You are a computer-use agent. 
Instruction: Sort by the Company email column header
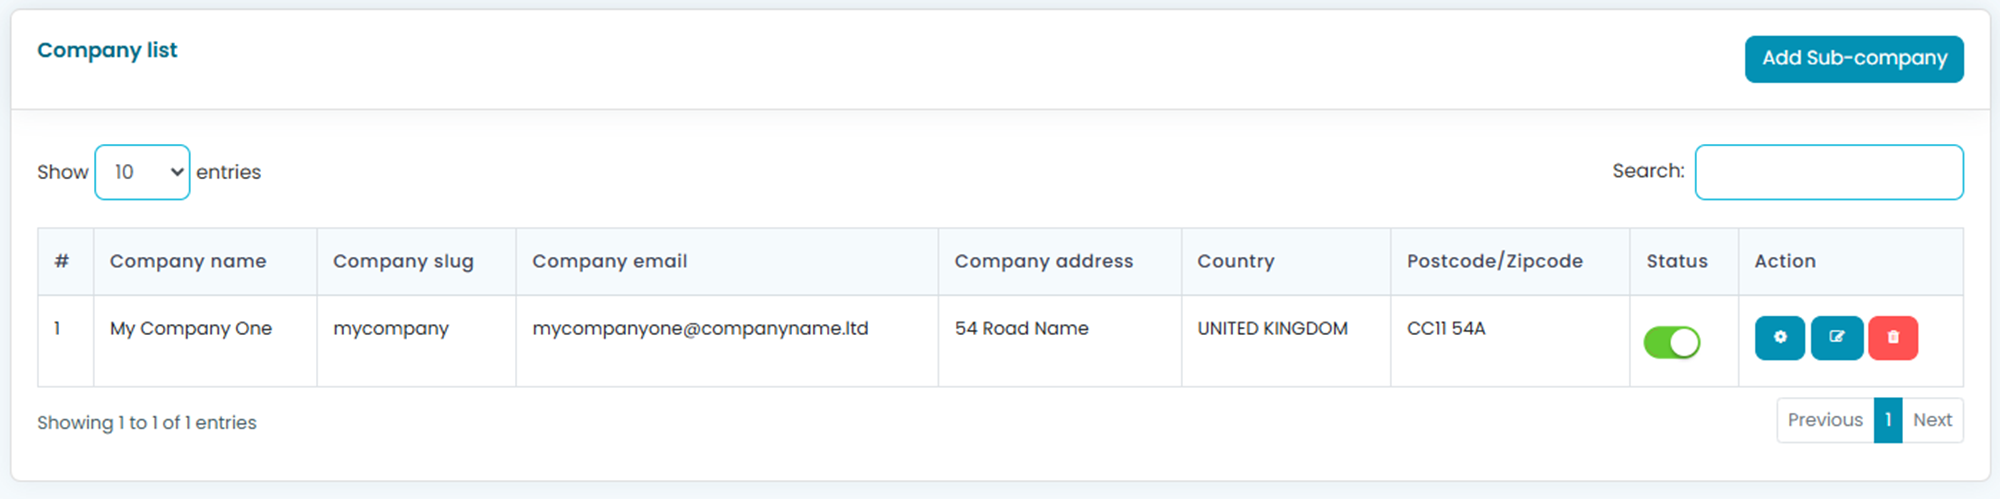click(x=609, y=261)
